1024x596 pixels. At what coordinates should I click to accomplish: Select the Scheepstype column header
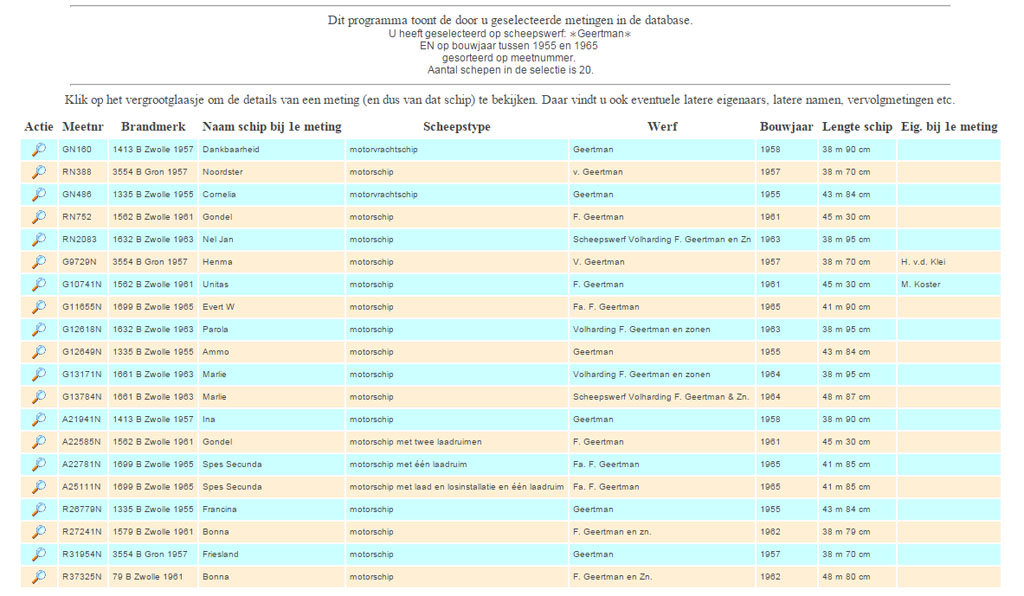tap(456, 127)
